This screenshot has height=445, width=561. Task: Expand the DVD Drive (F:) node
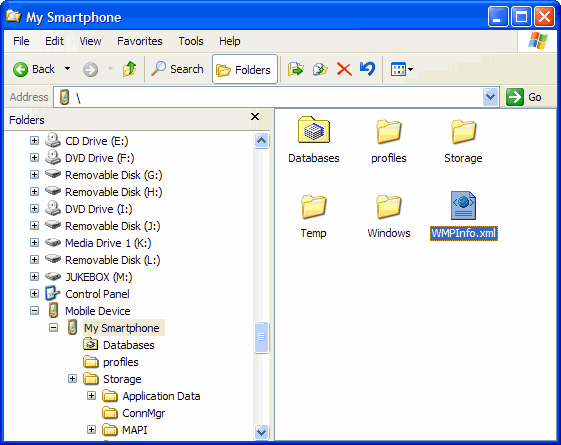click(x=34, y=158)
